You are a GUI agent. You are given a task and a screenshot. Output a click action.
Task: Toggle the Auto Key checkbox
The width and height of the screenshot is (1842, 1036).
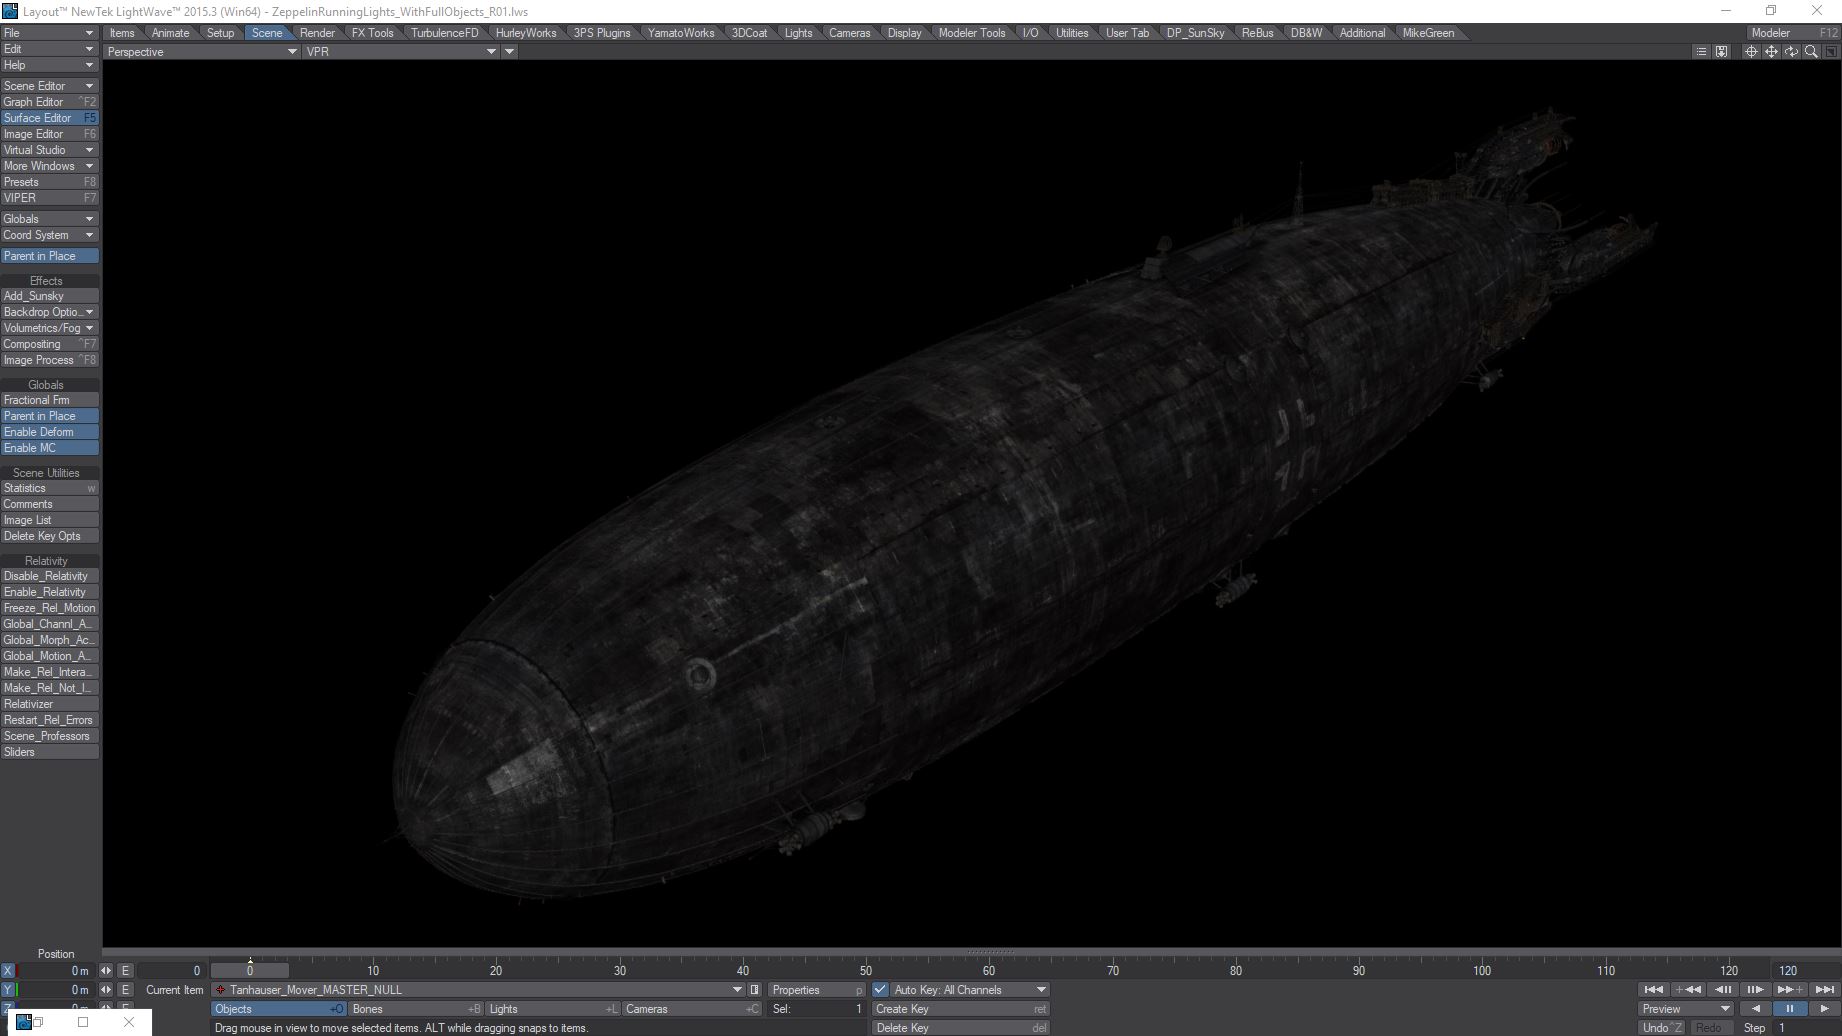tap(880, 990)
